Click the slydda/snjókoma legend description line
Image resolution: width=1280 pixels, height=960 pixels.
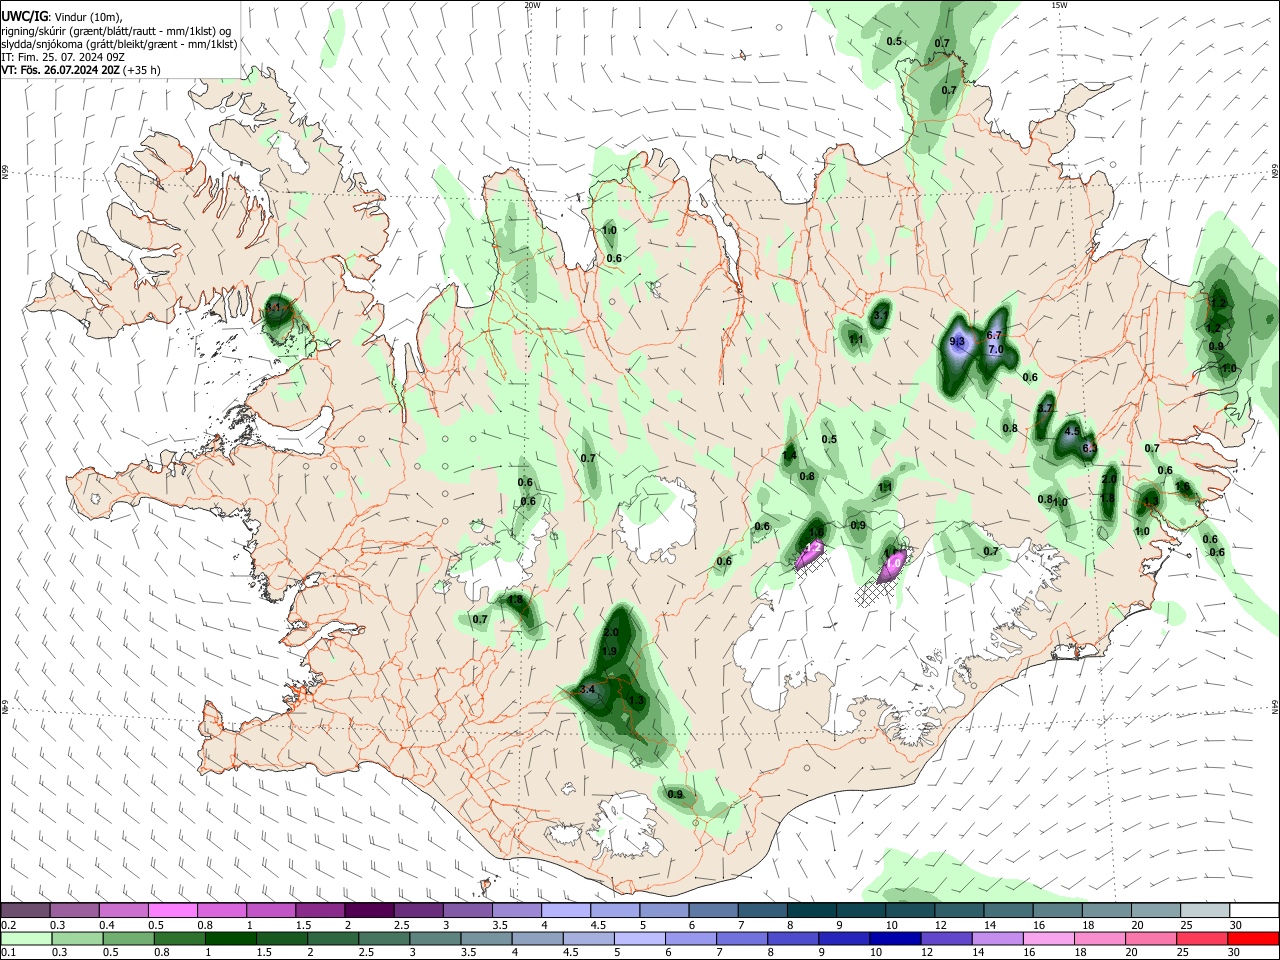tap(119, 44)
